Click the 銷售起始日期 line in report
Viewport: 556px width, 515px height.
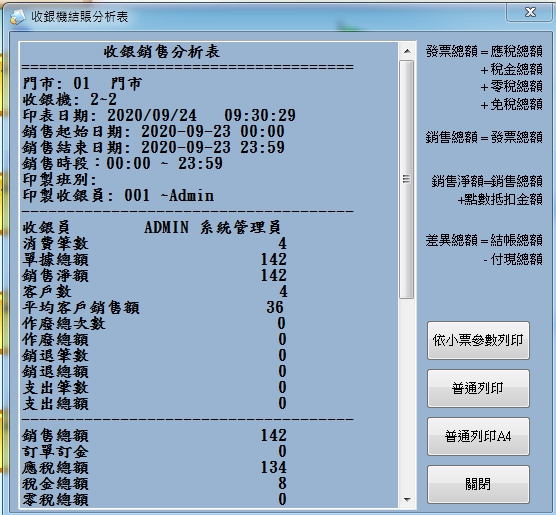(154, 132)
